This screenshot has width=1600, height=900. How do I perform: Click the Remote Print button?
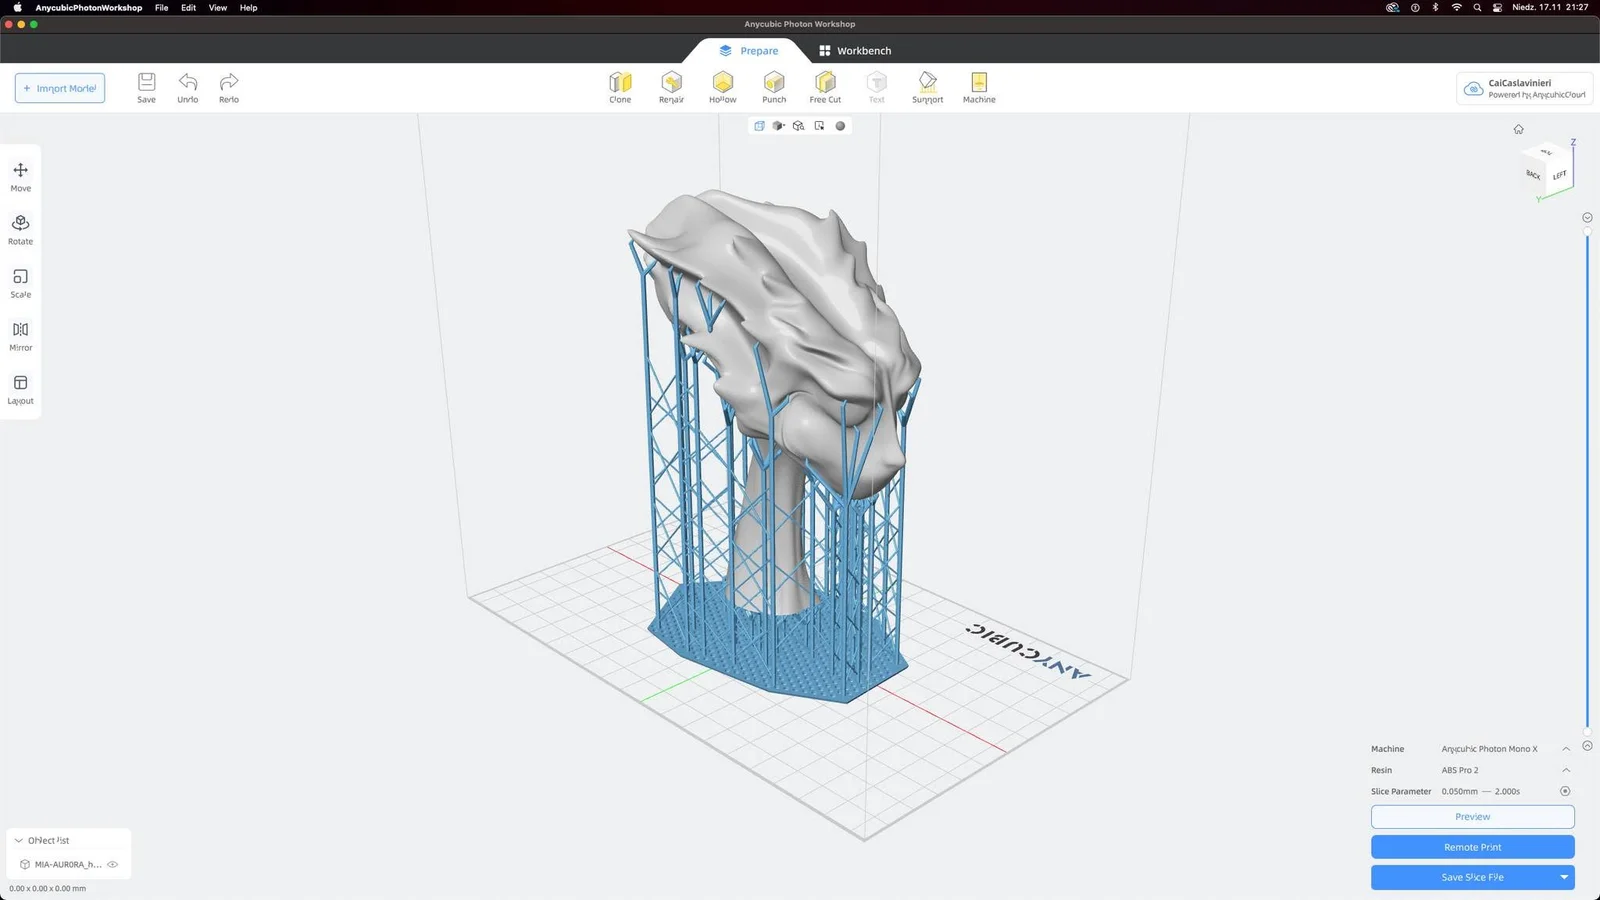(1472, 847)
